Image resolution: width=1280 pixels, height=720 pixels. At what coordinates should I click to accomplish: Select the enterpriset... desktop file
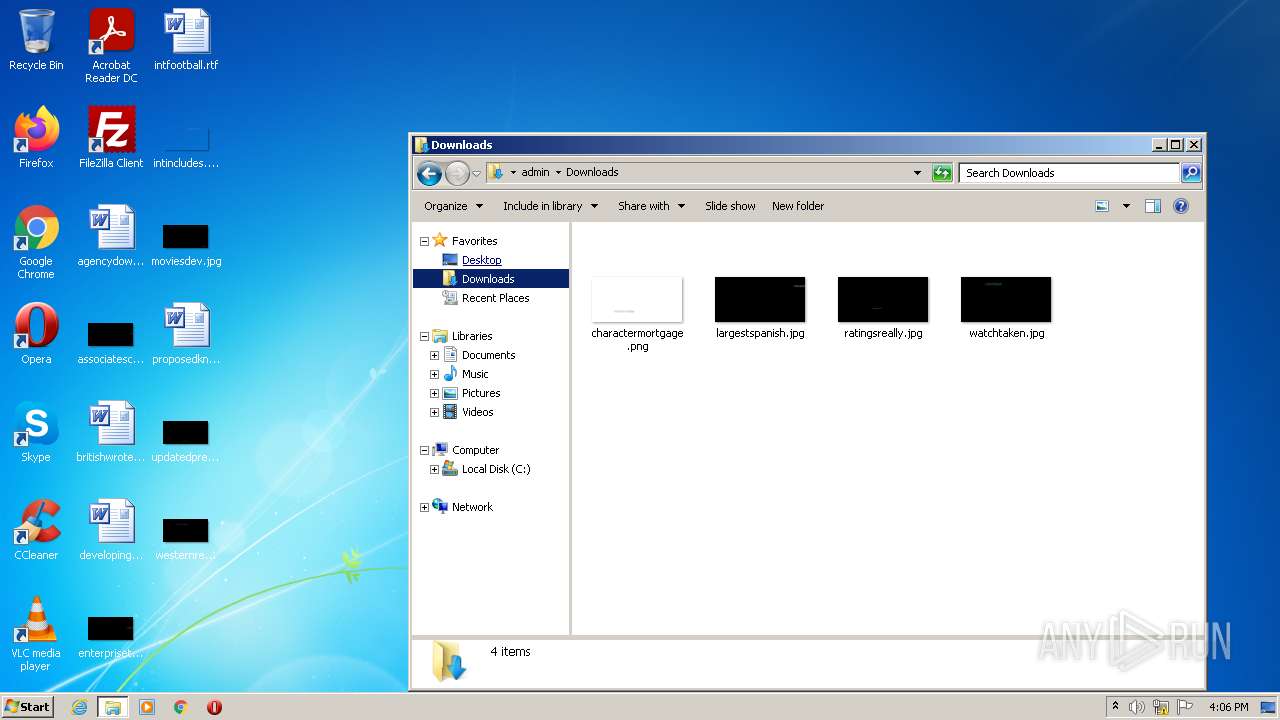[111, 637]
